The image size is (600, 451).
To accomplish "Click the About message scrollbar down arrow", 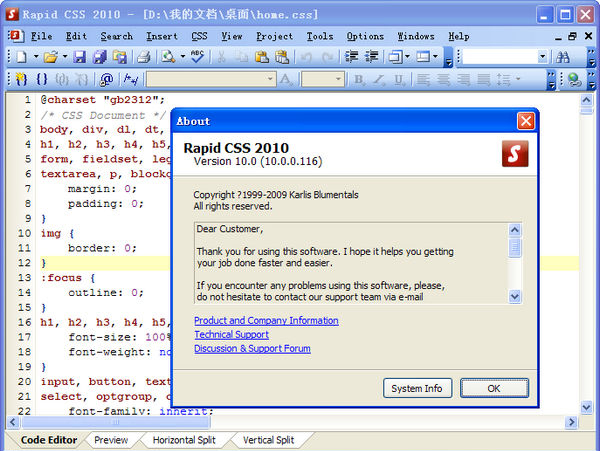I will click(515, 296).
